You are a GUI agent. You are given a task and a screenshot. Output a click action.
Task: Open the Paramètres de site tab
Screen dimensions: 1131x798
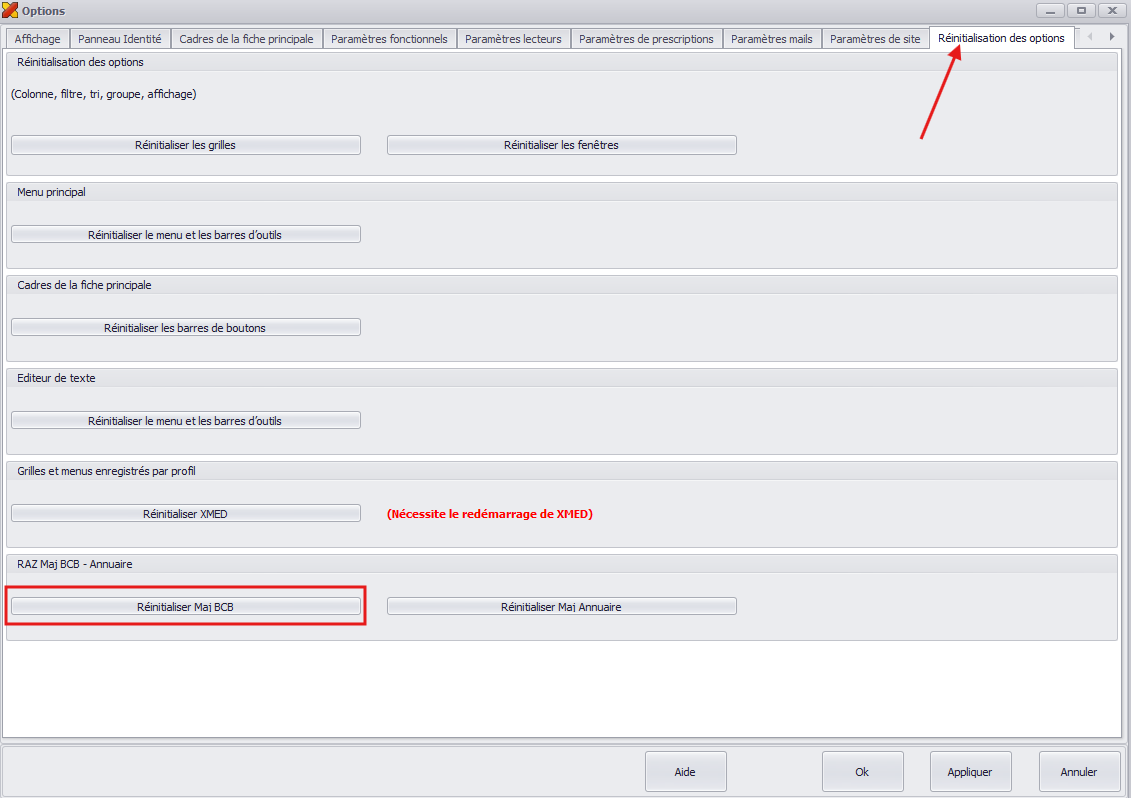tap(875, 39)
